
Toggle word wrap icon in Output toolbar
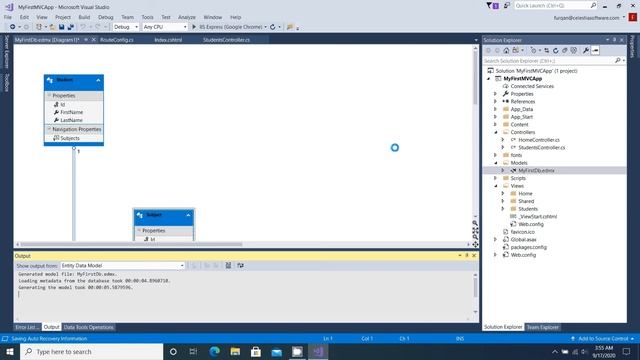tap(240, 266)
